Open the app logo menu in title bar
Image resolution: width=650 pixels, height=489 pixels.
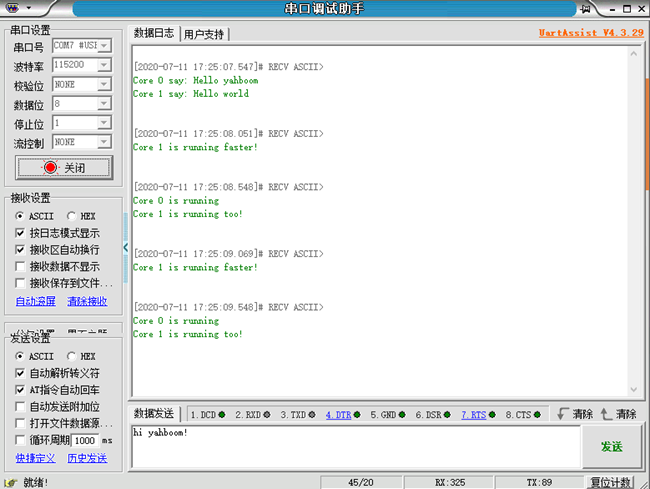(13, 8)
